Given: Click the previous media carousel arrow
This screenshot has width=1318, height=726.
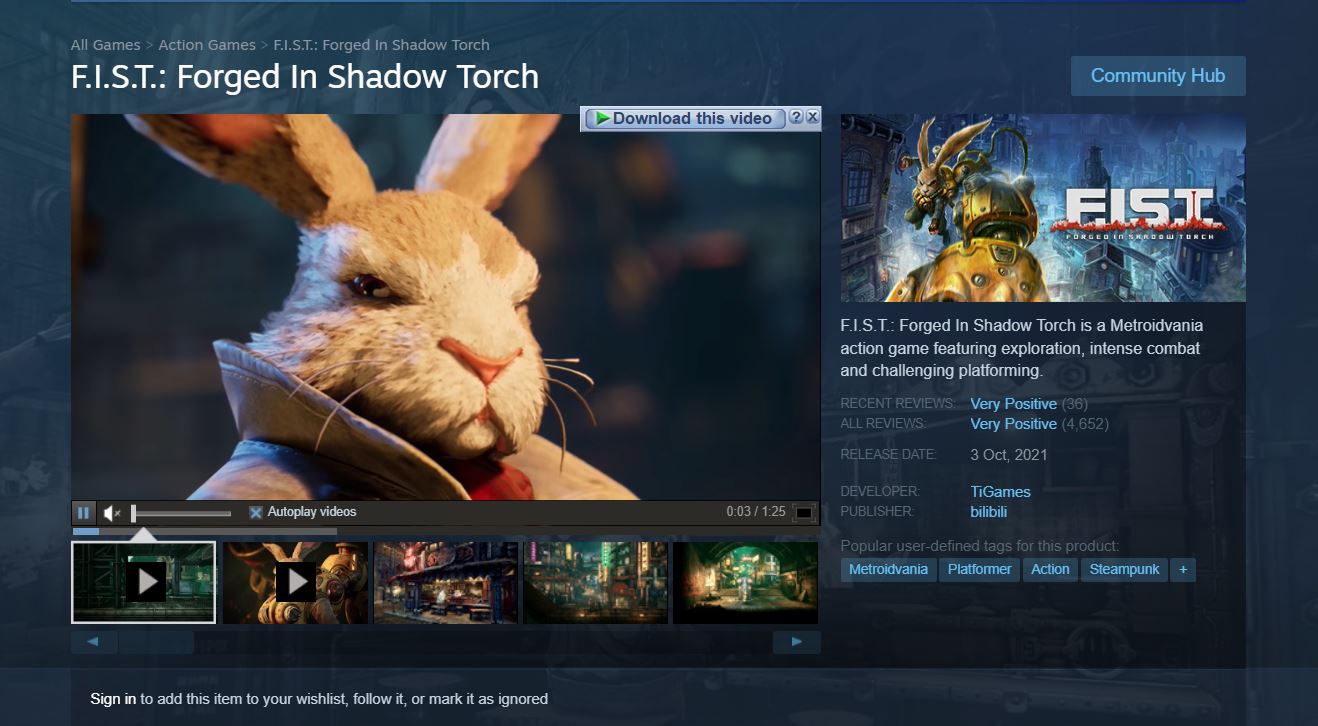Looking at the screenshot, I should pyautogui.click(x=93, y=641).
